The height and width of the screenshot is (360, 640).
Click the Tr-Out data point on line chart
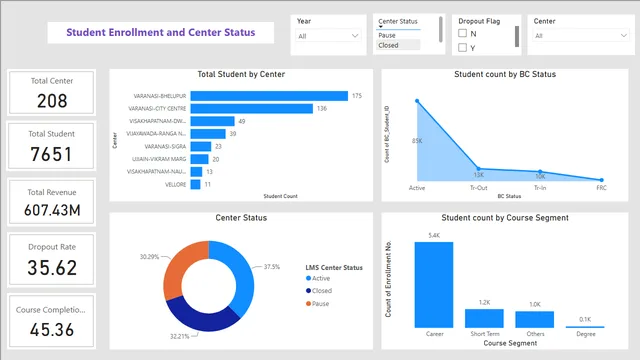pyautogui.click(x=479, y=169)
